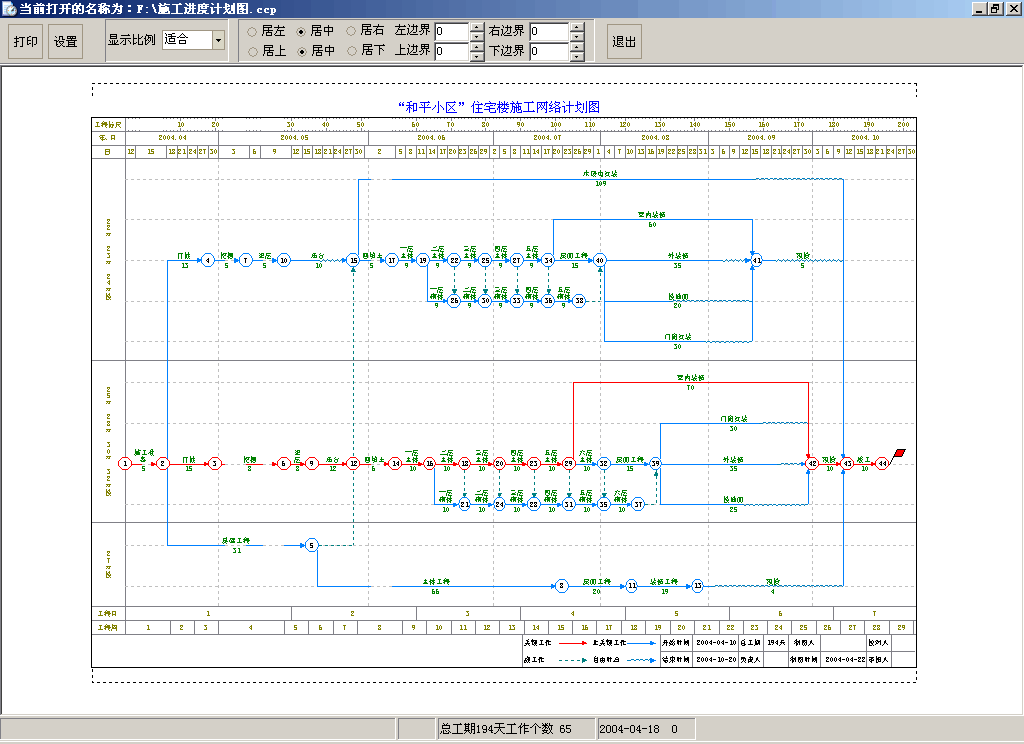Focus the 上边界 margin input field
Image resolution: width=1024 pixels, height=744 pixels.
[x=452, y=51]
